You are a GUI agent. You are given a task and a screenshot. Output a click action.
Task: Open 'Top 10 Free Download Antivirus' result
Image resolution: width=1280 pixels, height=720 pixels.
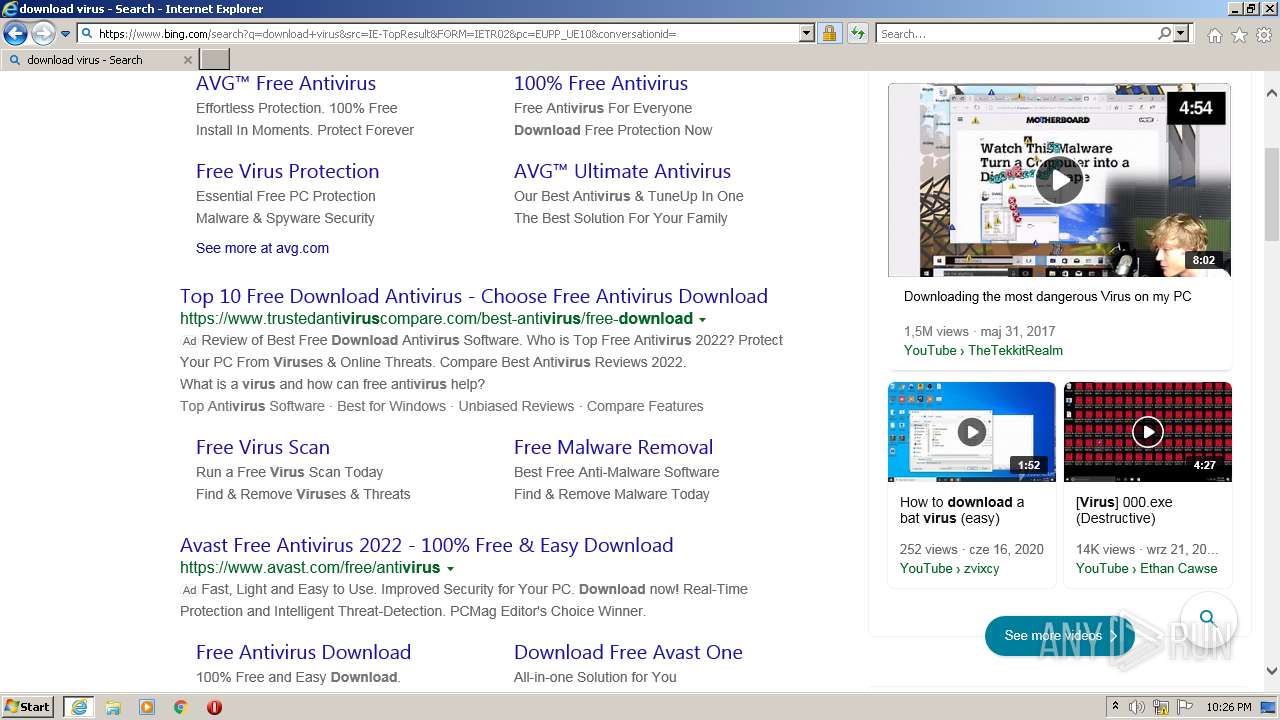(474, 296)
